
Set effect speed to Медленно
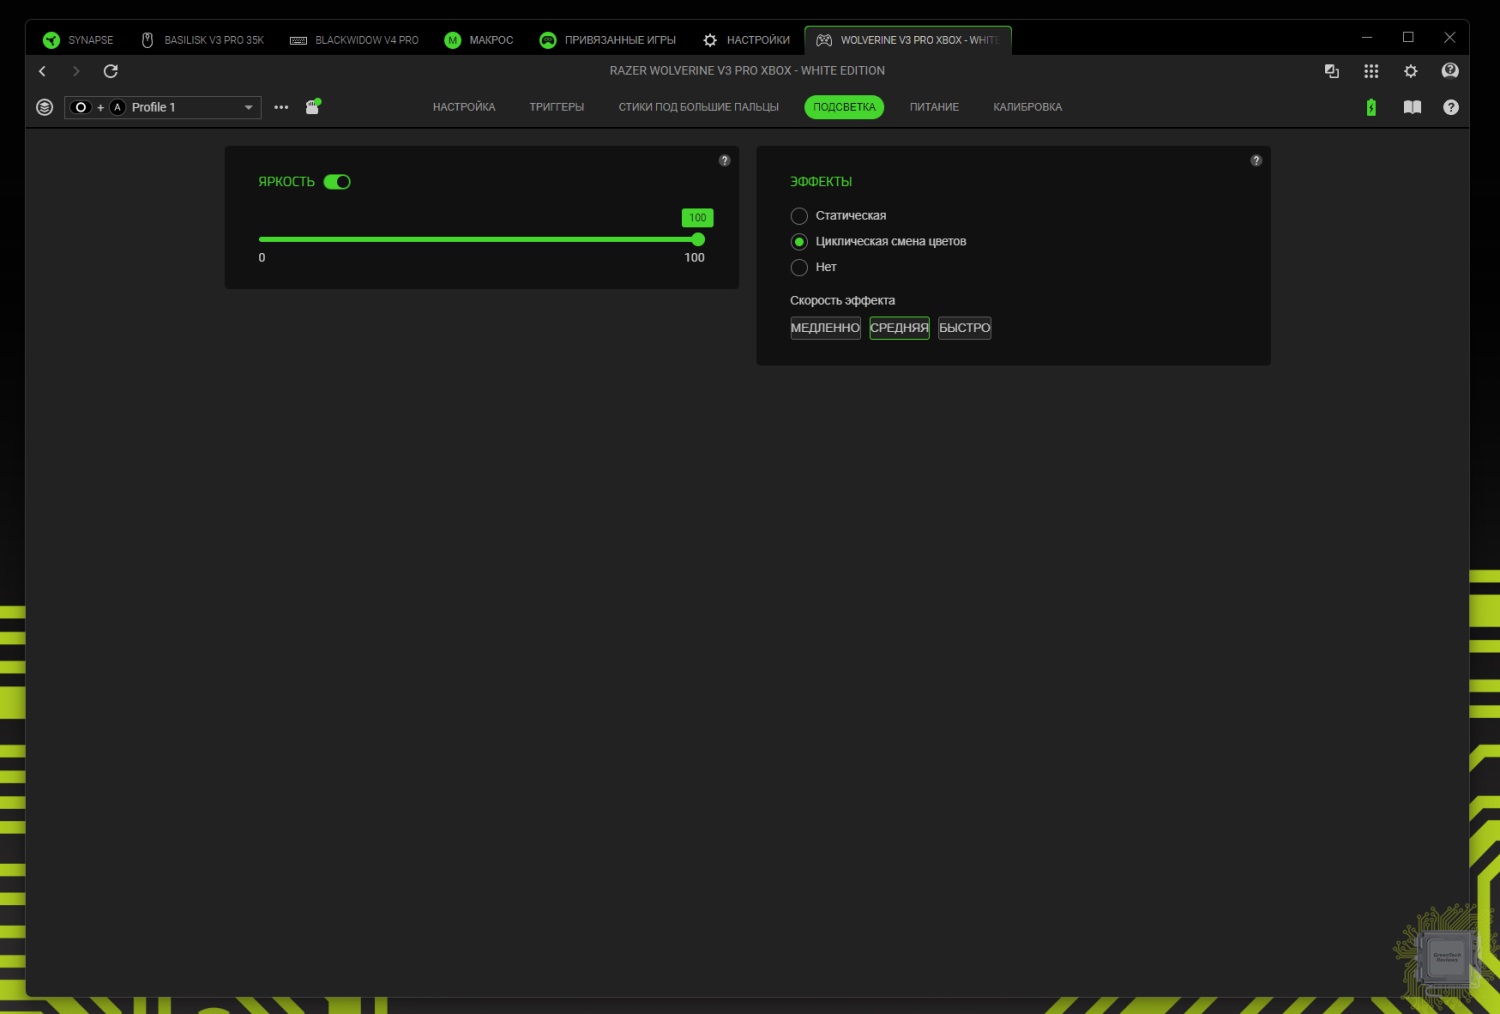825,328
